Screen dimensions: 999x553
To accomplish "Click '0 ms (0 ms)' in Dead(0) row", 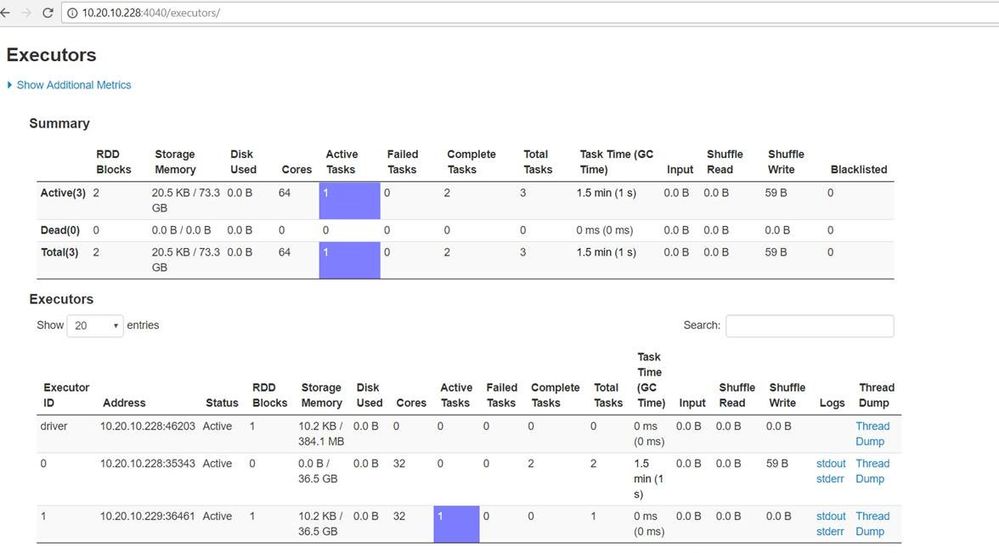I will (604, 231).
